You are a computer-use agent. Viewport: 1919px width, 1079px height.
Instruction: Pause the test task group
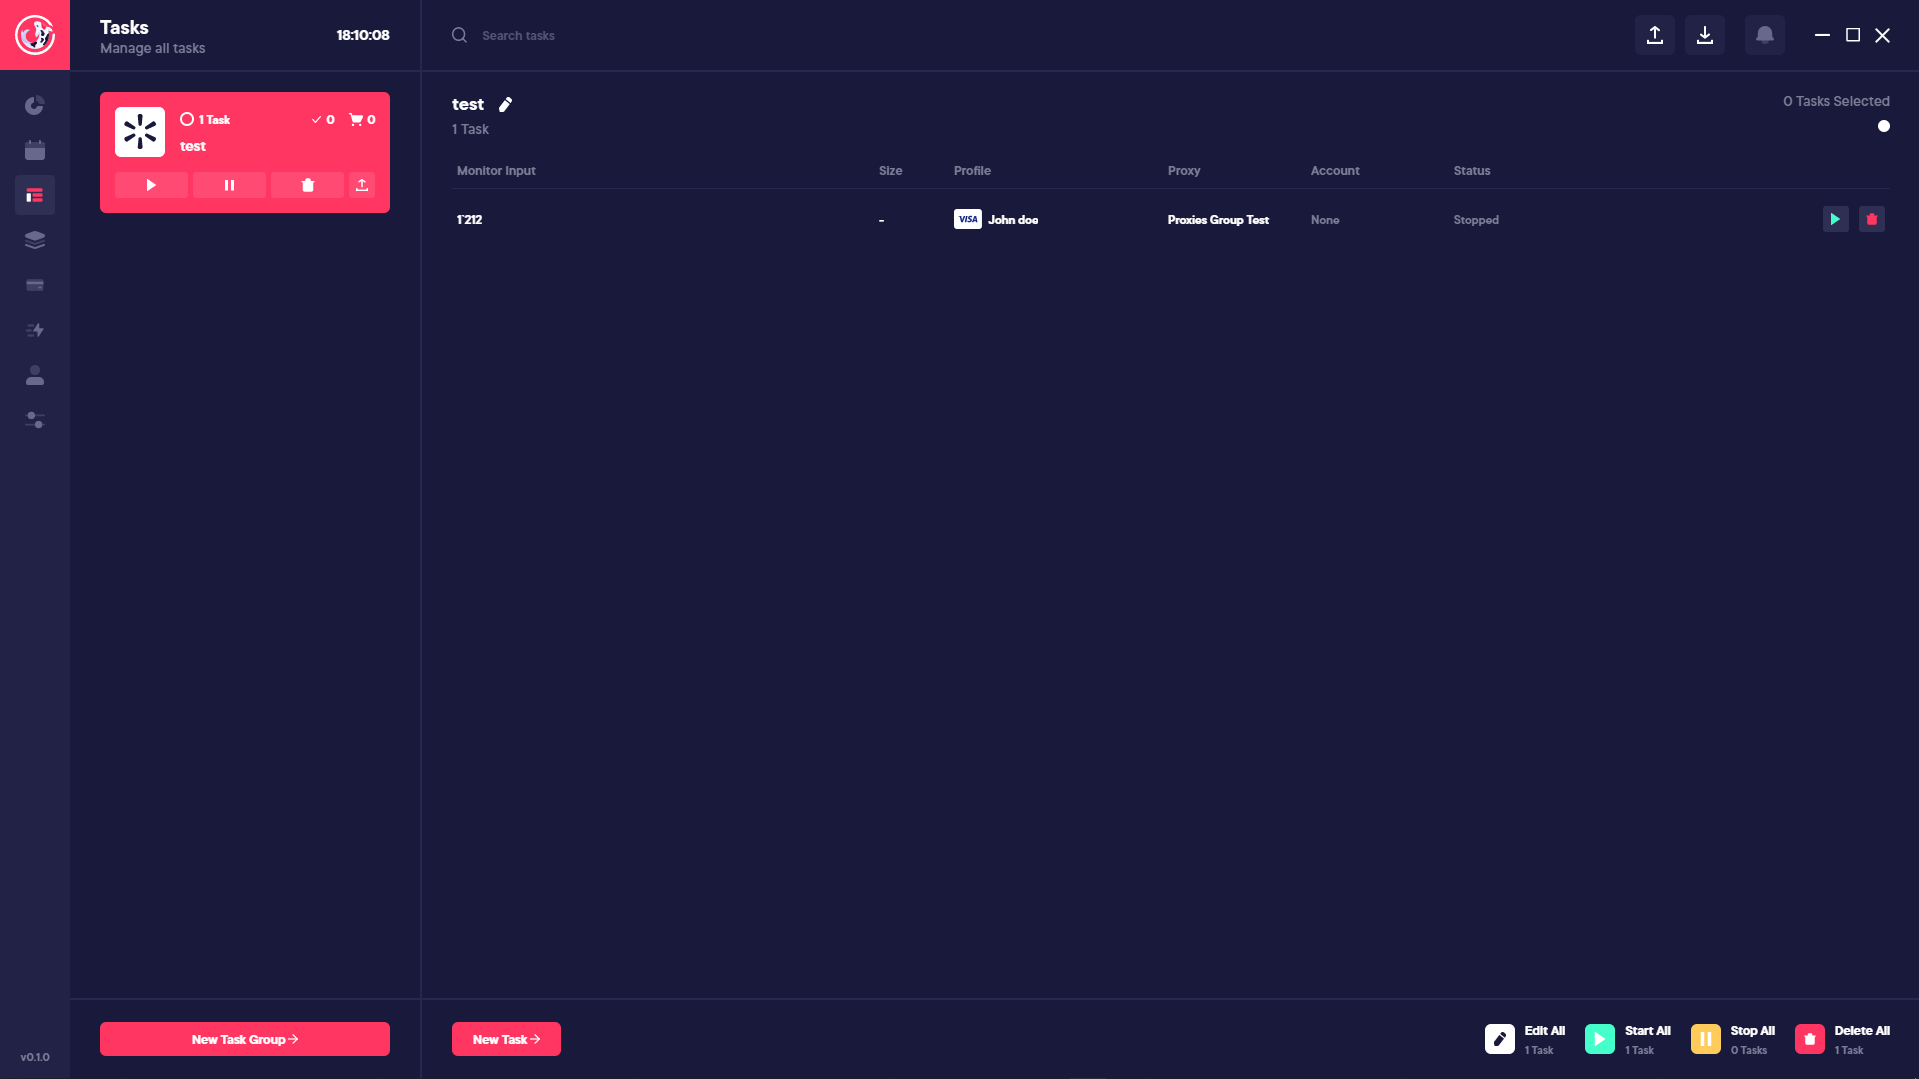pos(229,185)
